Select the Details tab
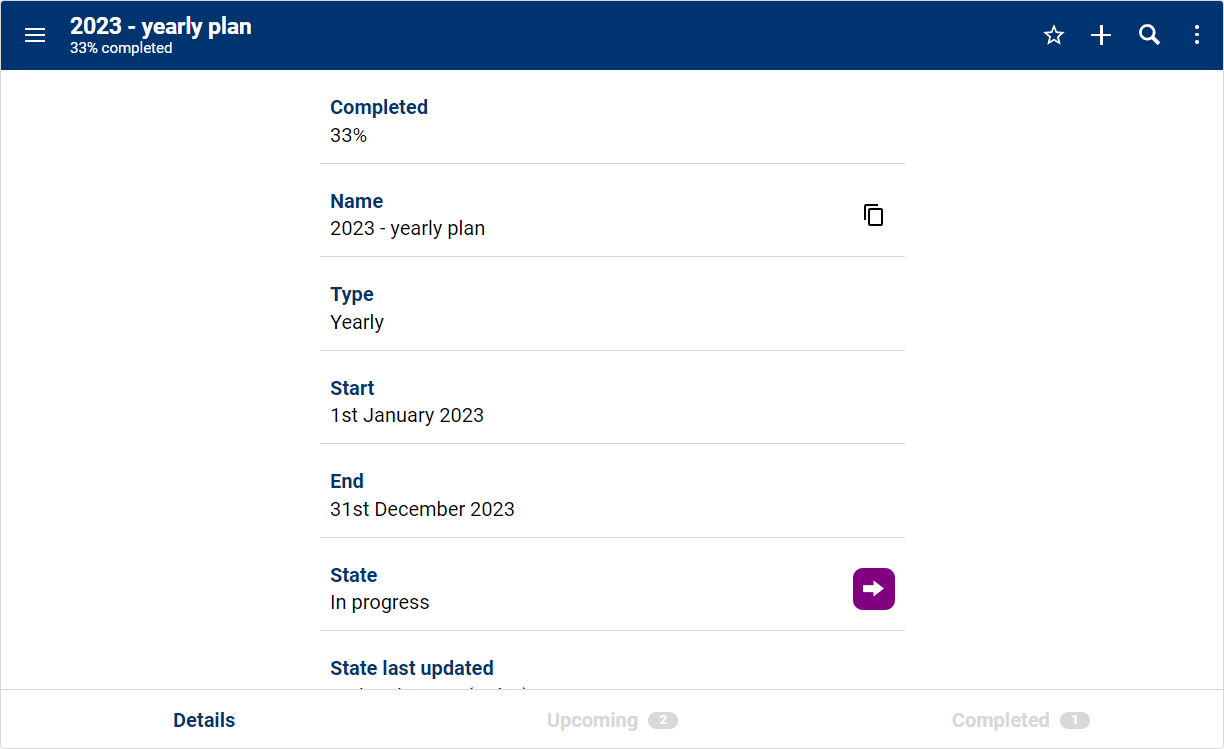1224x749 pixels. (x=204, y=720)
